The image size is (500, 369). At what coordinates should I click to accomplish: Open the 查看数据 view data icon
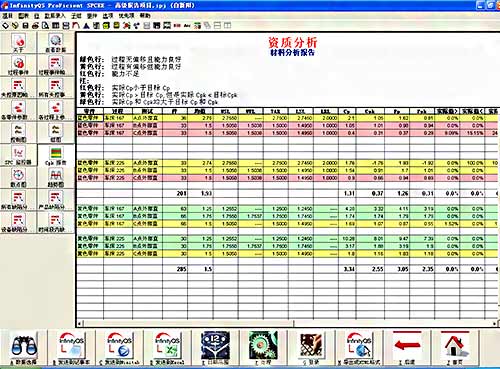[x=56, y=43]
